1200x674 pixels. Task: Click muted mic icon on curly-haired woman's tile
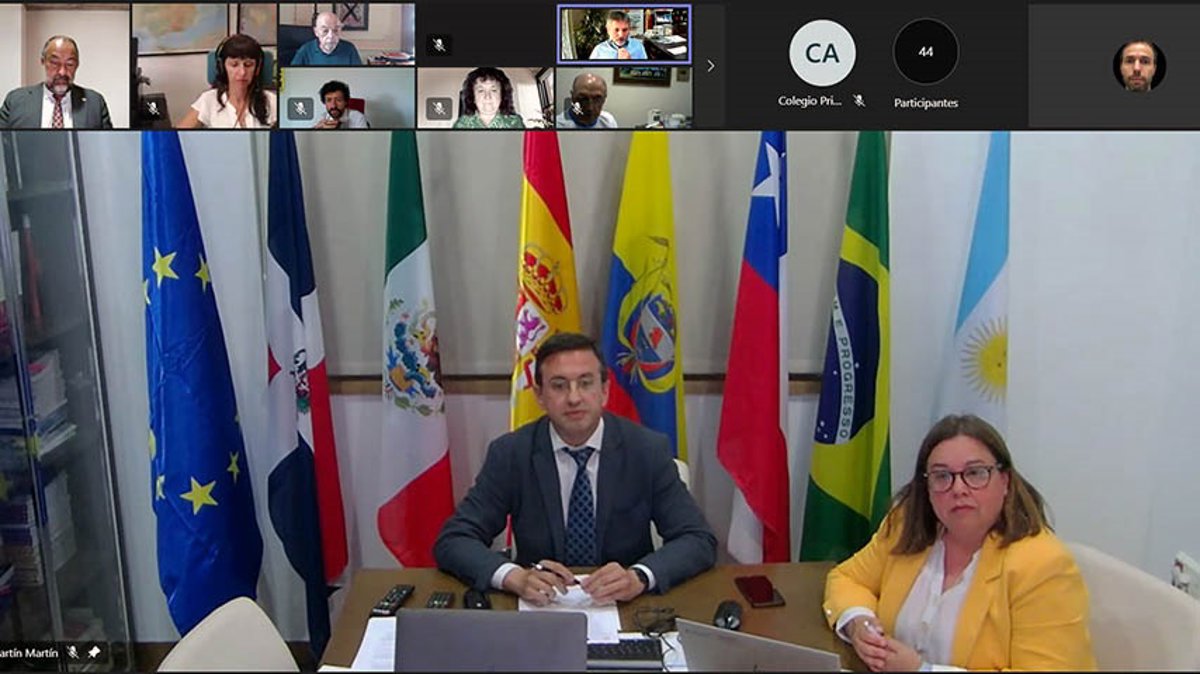click(x=438, y=107)
